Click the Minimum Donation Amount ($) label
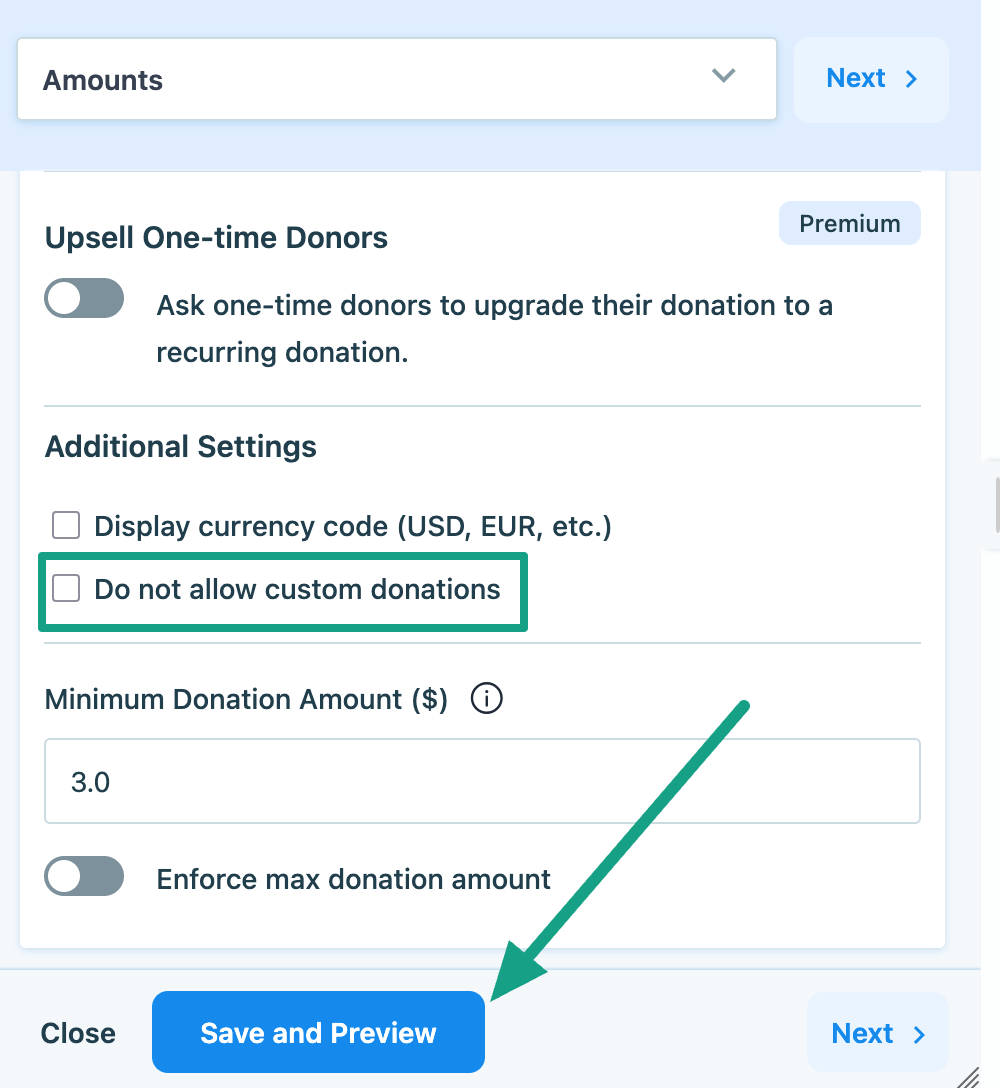The height and width of the screenshot is (1088, 1000). pyautogui.click(x=246, y=699)
